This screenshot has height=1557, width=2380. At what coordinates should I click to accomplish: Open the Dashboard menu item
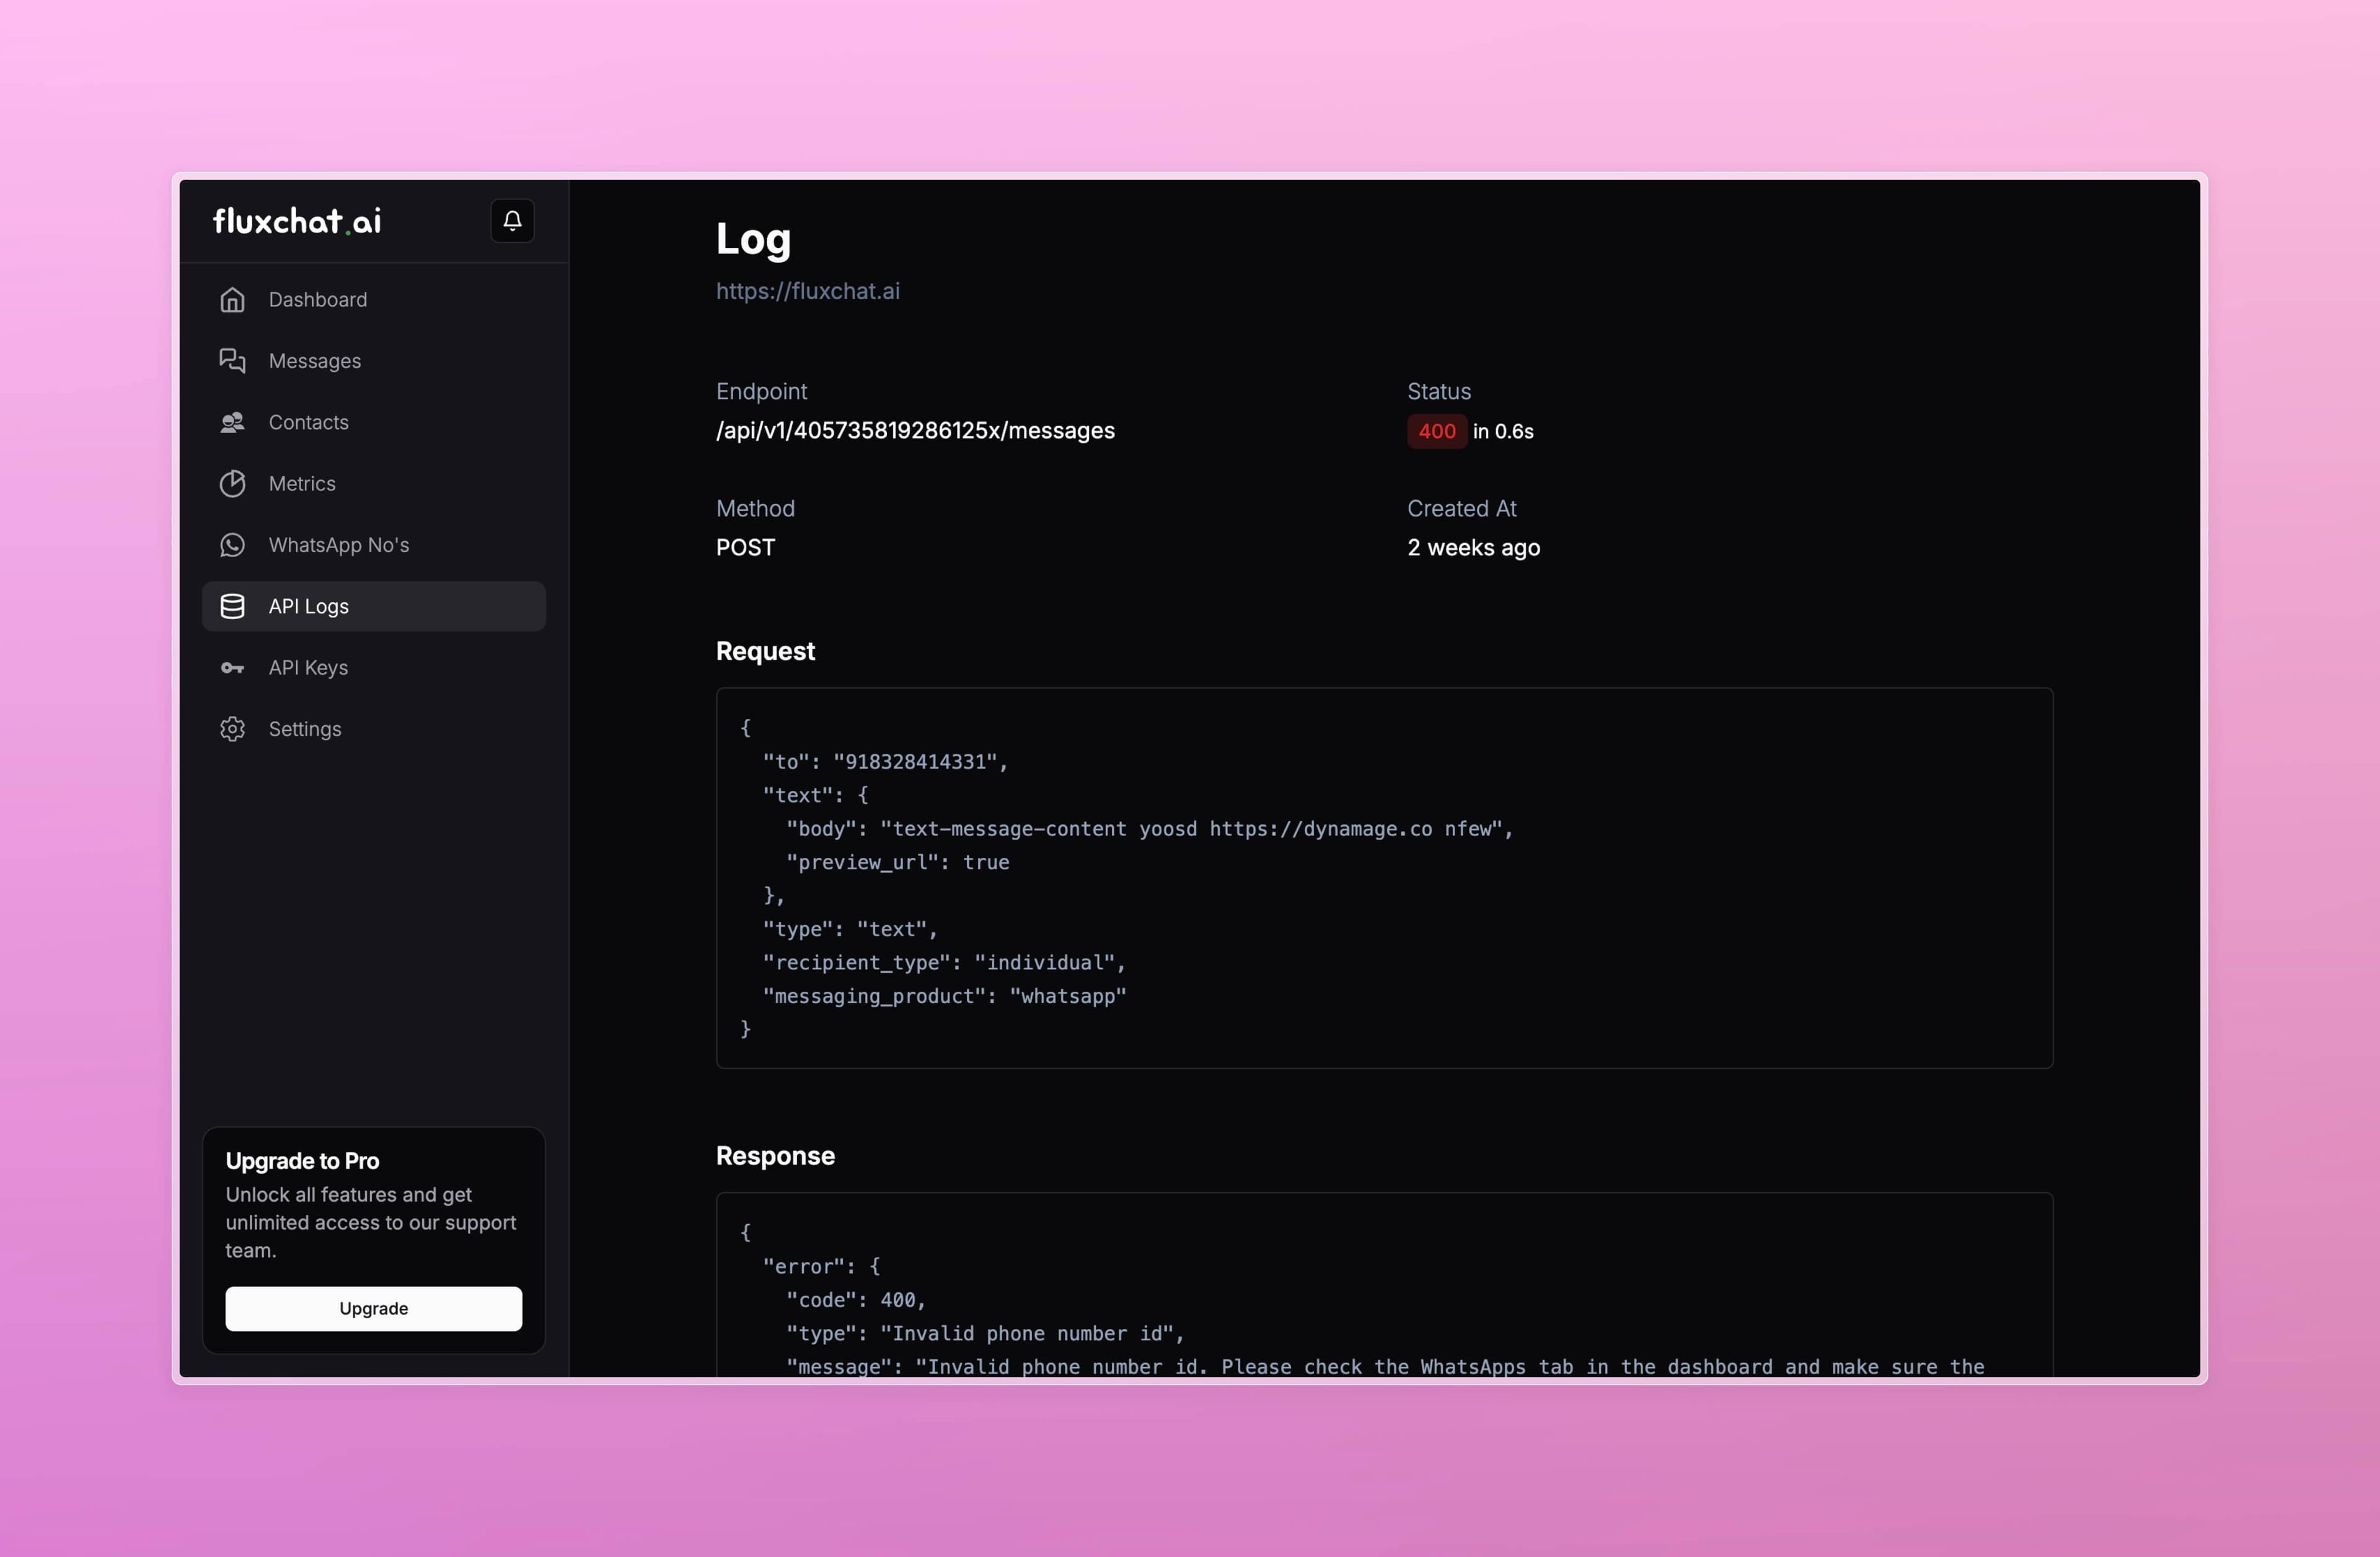click(x=317, y=300)
